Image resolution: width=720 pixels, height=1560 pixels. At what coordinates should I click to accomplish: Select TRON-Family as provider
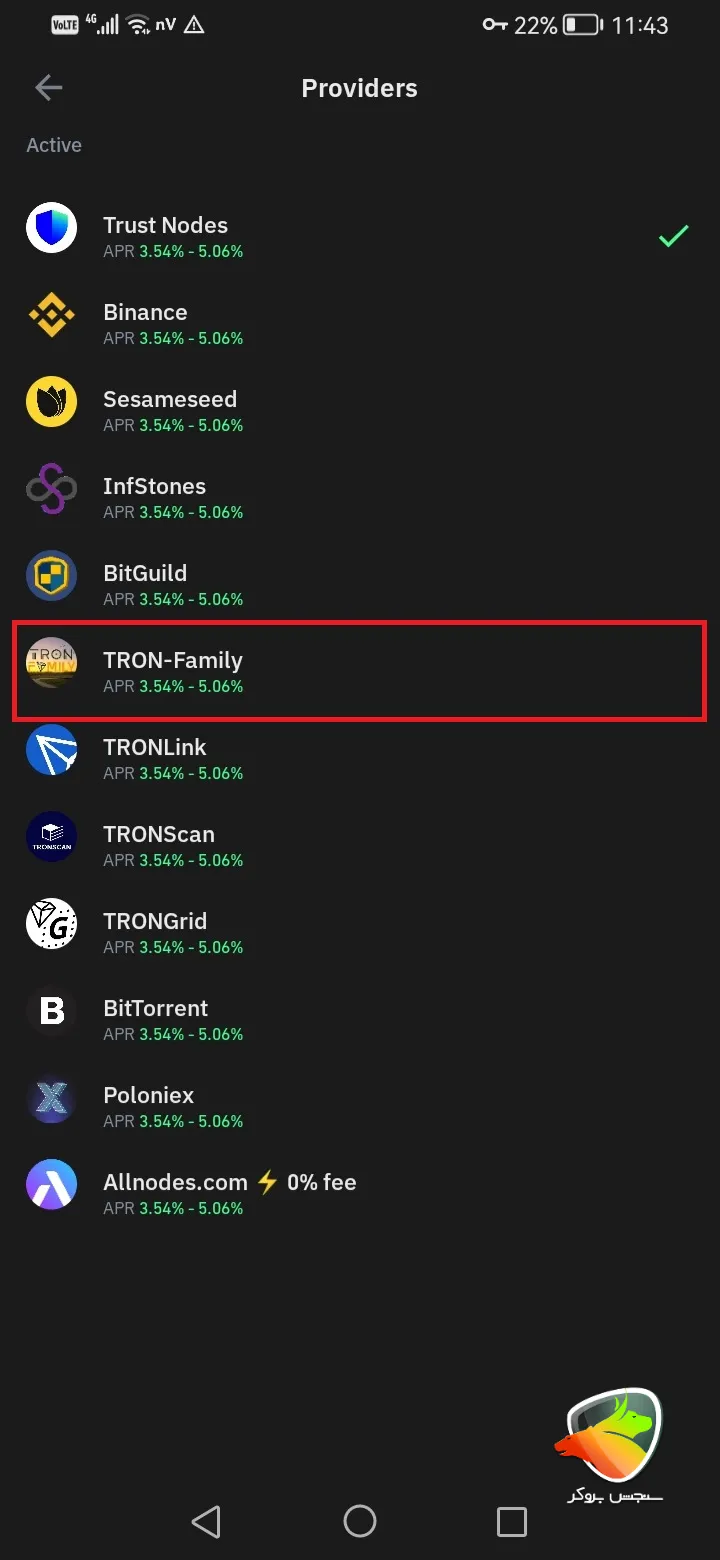pos(172,661)
